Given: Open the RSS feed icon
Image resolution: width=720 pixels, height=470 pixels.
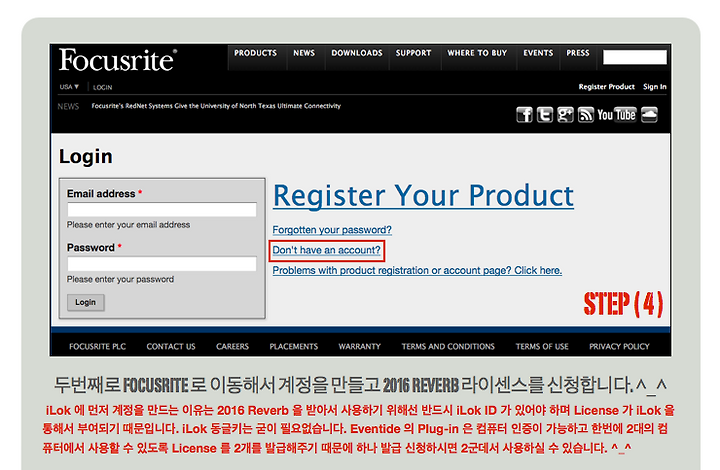Looking at the screenshot, I should (x=585, y=115).
